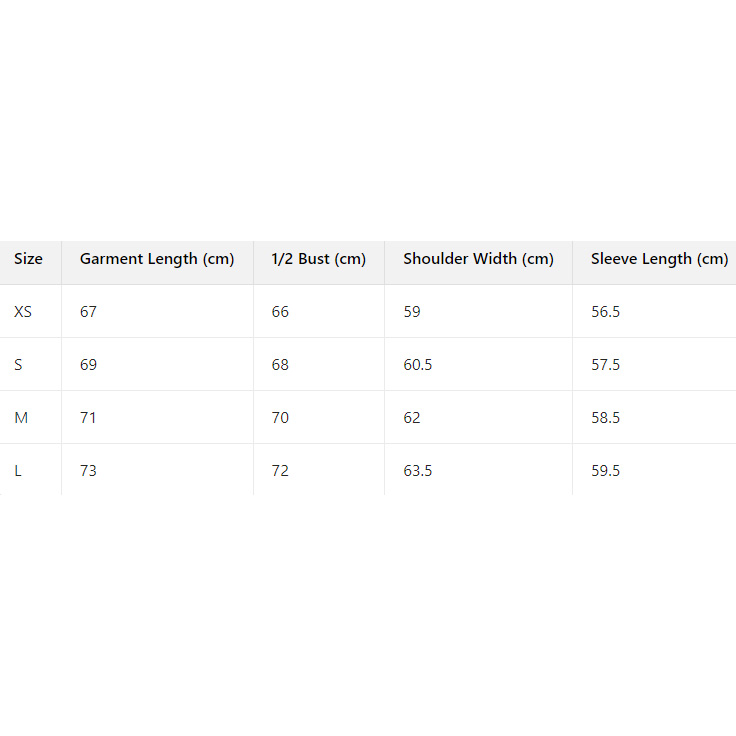Image resolution: width=736 pixels, height=736 pixels.
Task: Click the Size column header
Action: pyautogui.click(x=28, y=259)
